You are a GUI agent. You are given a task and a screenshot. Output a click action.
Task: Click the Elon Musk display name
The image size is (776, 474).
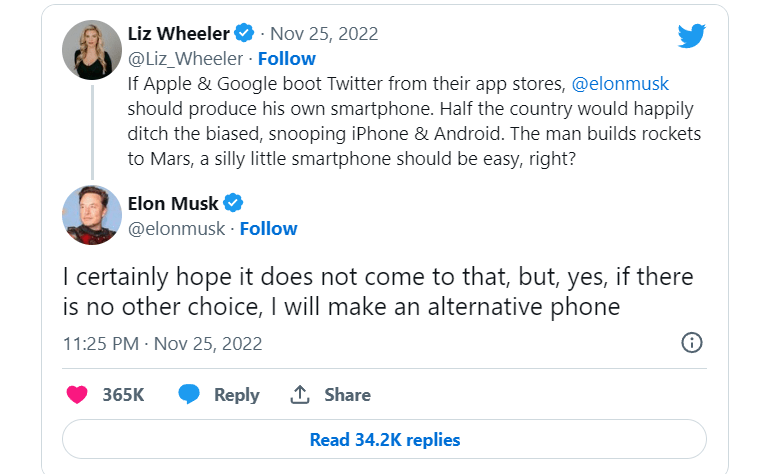click(174, 204)
